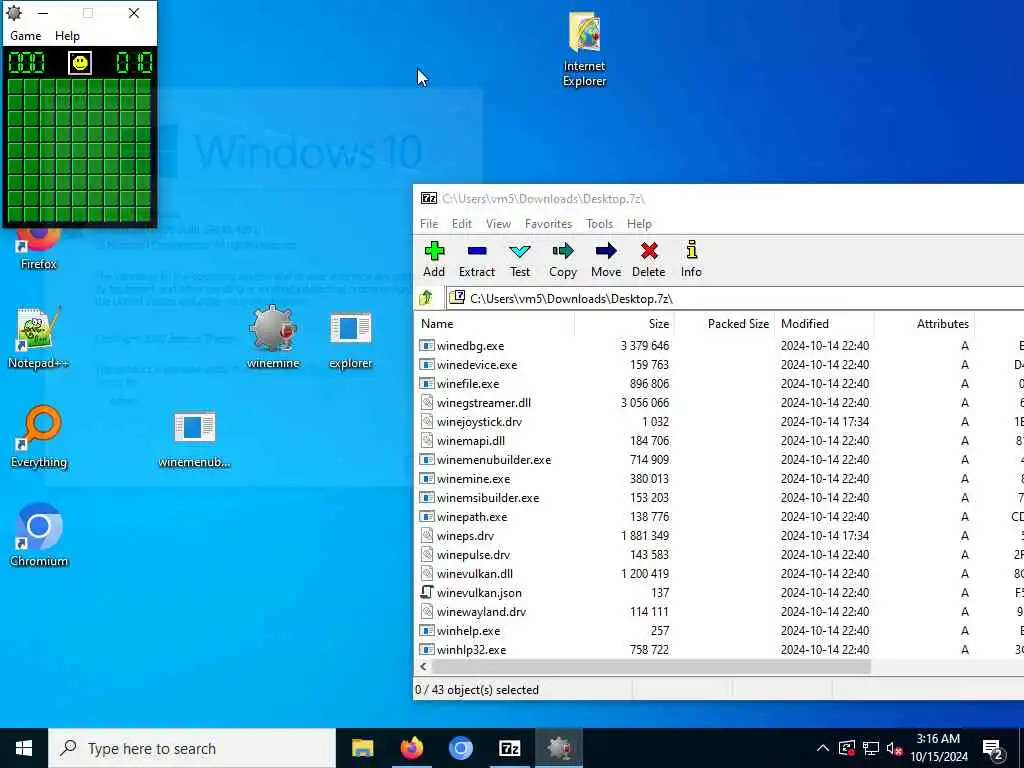Select the Firefox desktop shortcut
1024x768 pixels.
pyautogui.click(x=39, y=249)
